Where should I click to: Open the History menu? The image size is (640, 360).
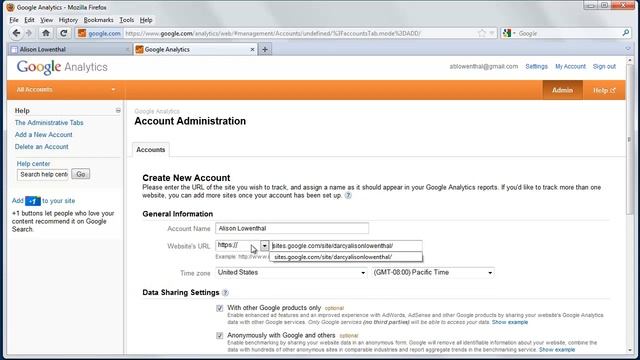pyautogui.click(x=68, y=20)
